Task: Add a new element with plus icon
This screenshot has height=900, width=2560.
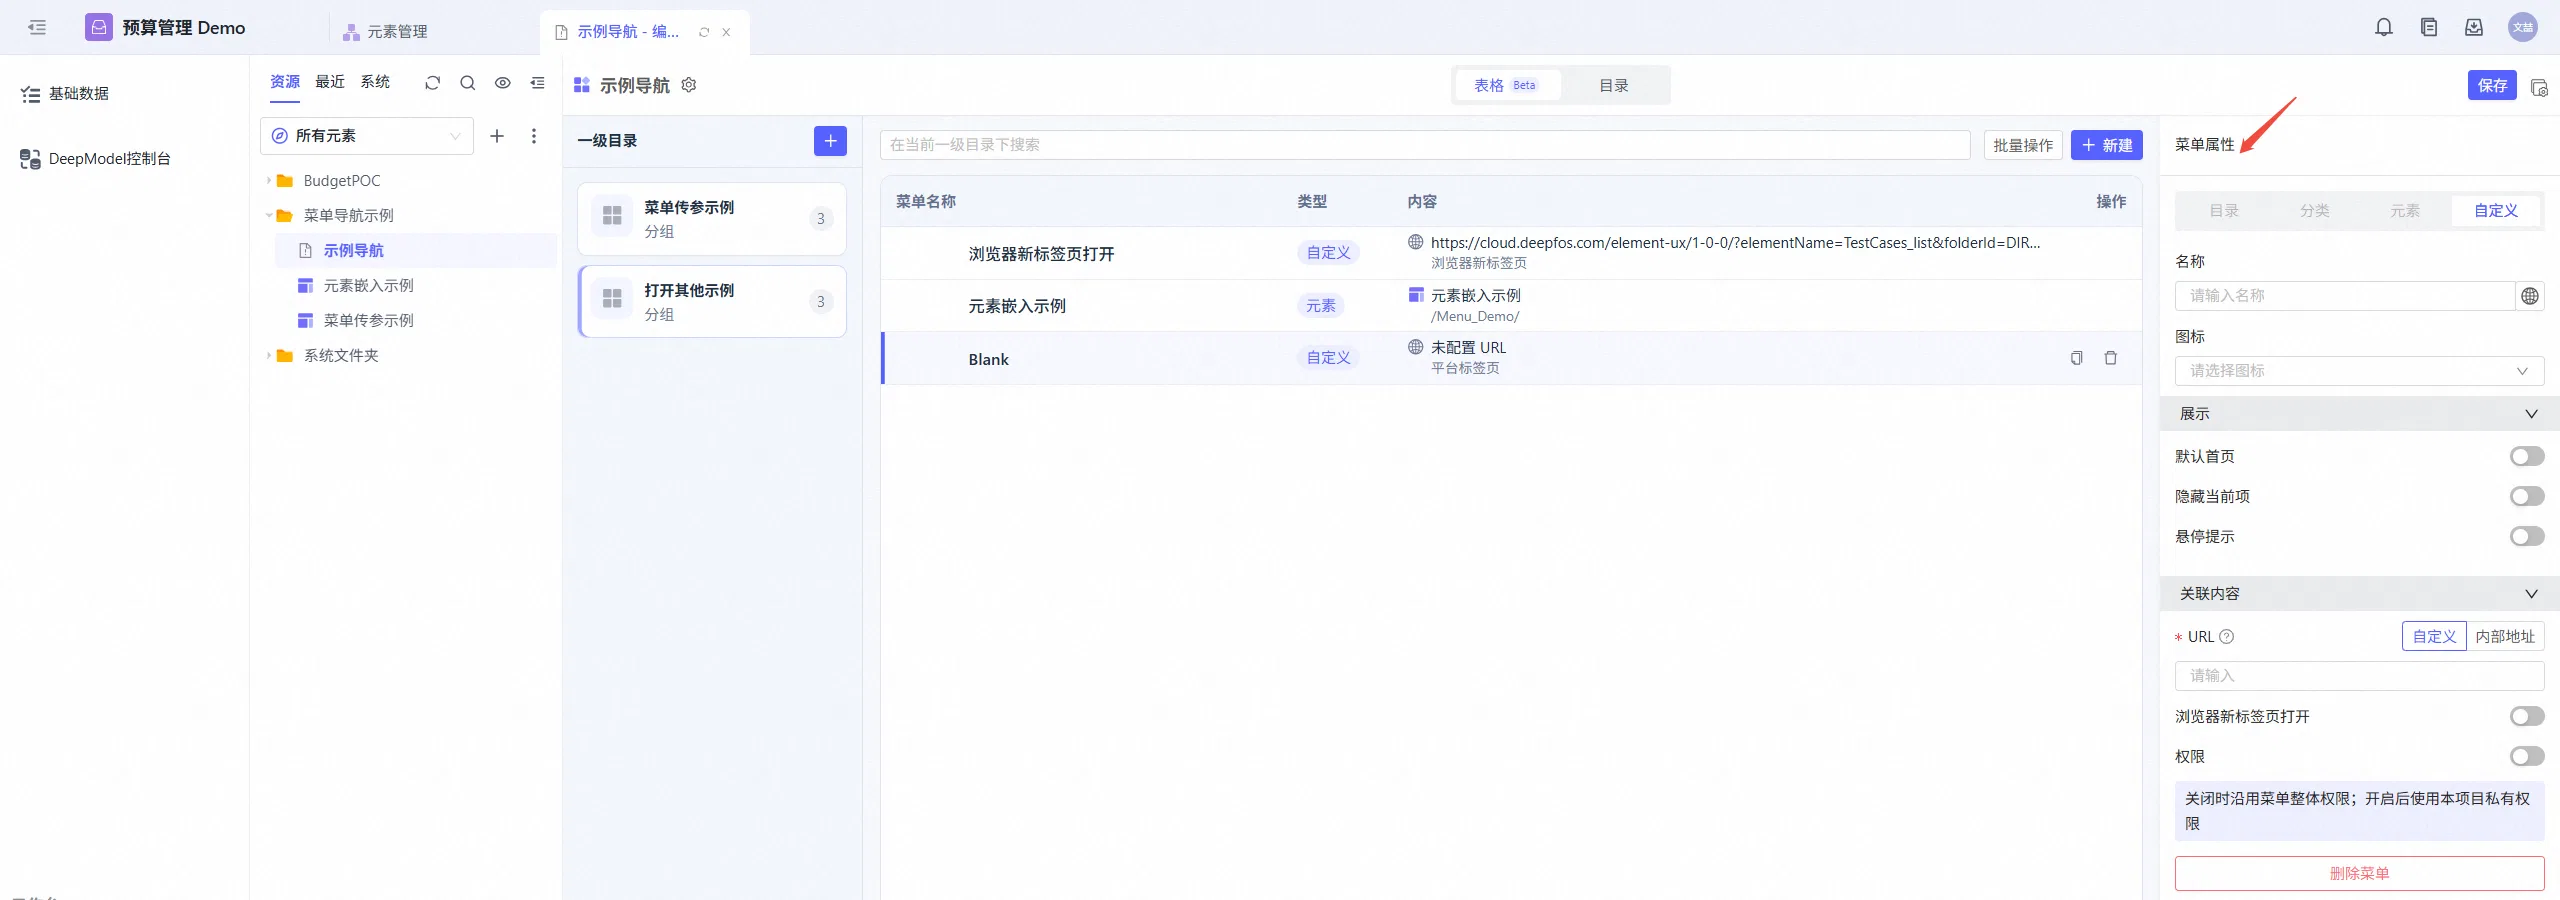Action: [497, 136]
